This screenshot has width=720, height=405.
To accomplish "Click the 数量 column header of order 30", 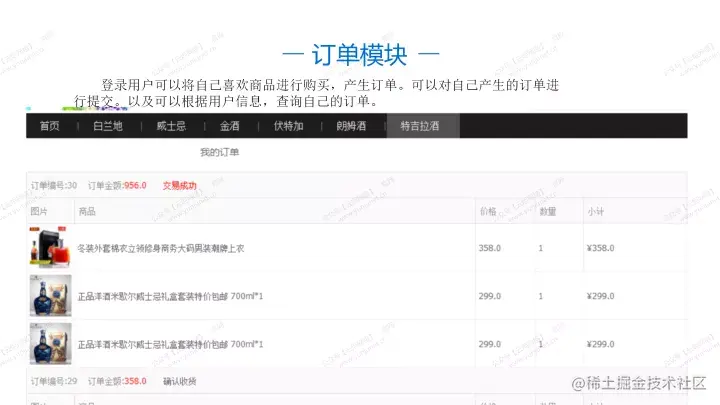I will (x=548, y=211).
